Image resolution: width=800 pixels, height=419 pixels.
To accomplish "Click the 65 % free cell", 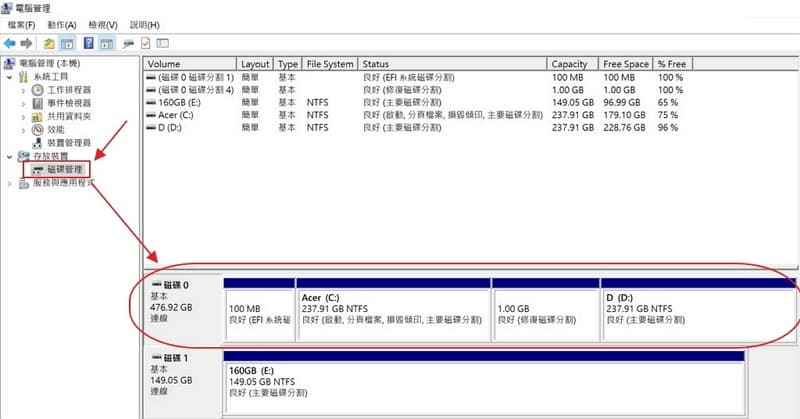I will pos(668,103).
